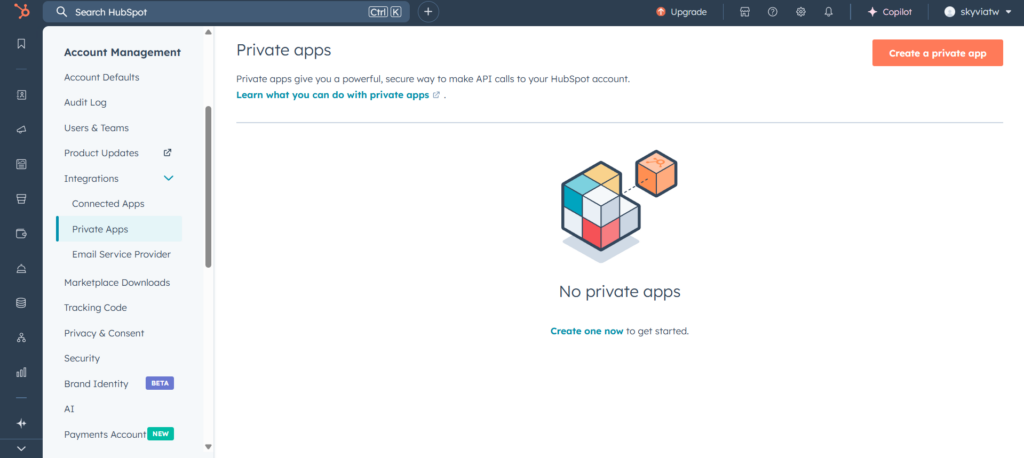
Task: Open the Service bell-tray icon
Action: pos(21,269)
